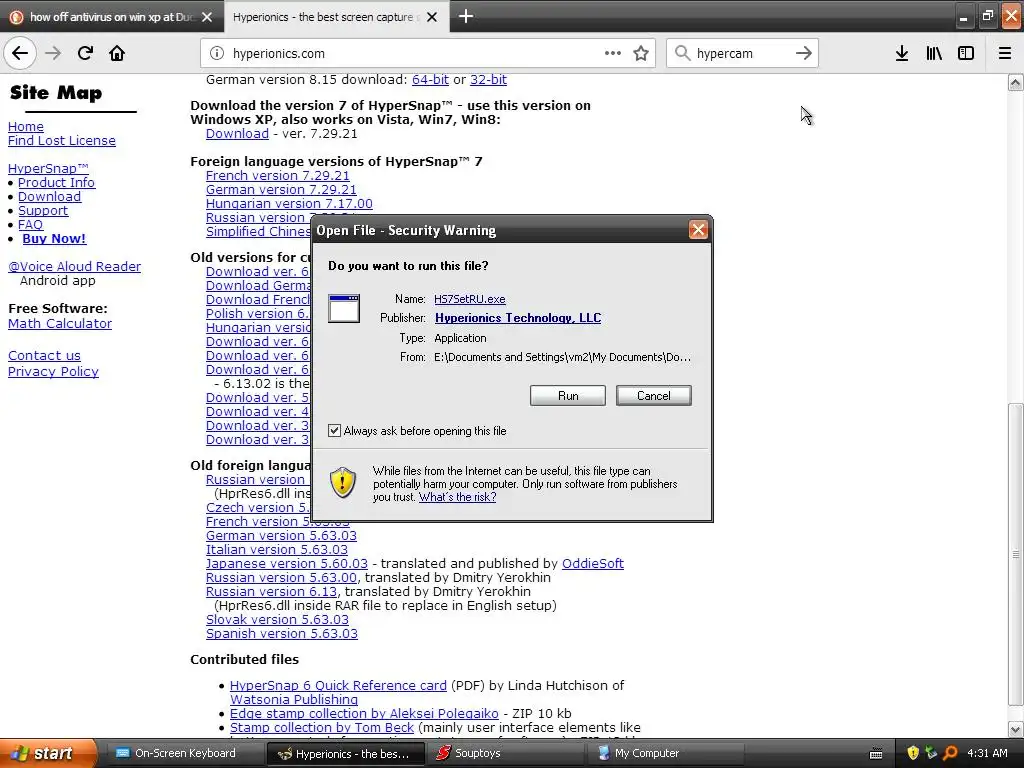1024x768 pixels.
Task: Open the Product Info sidebar link
Action: click(56, 183)
